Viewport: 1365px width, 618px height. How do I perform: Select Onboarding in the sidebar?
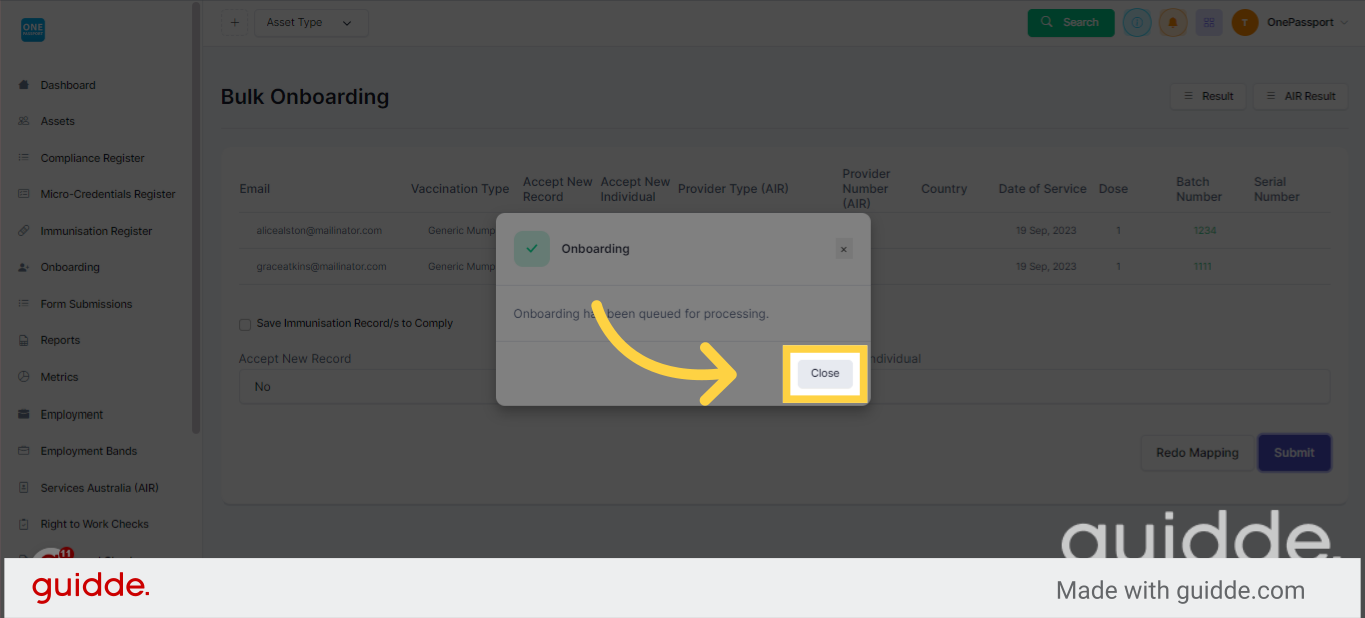[x=70, y=267]
